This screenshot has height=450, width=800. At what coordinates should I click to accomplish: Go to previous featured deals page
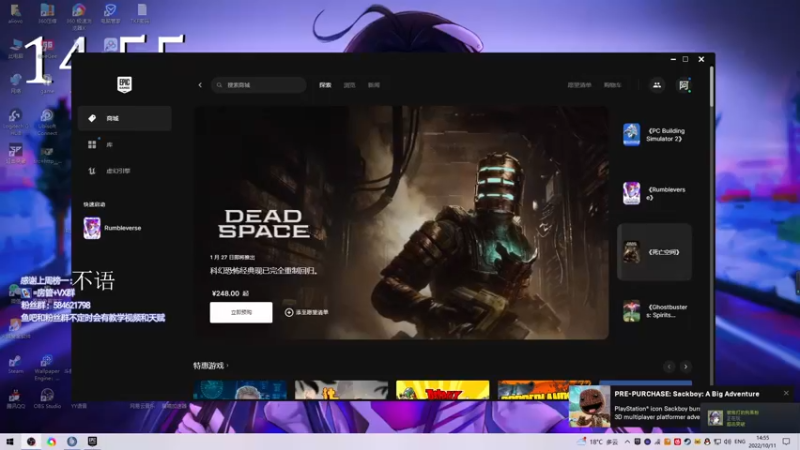click(669, 366)
